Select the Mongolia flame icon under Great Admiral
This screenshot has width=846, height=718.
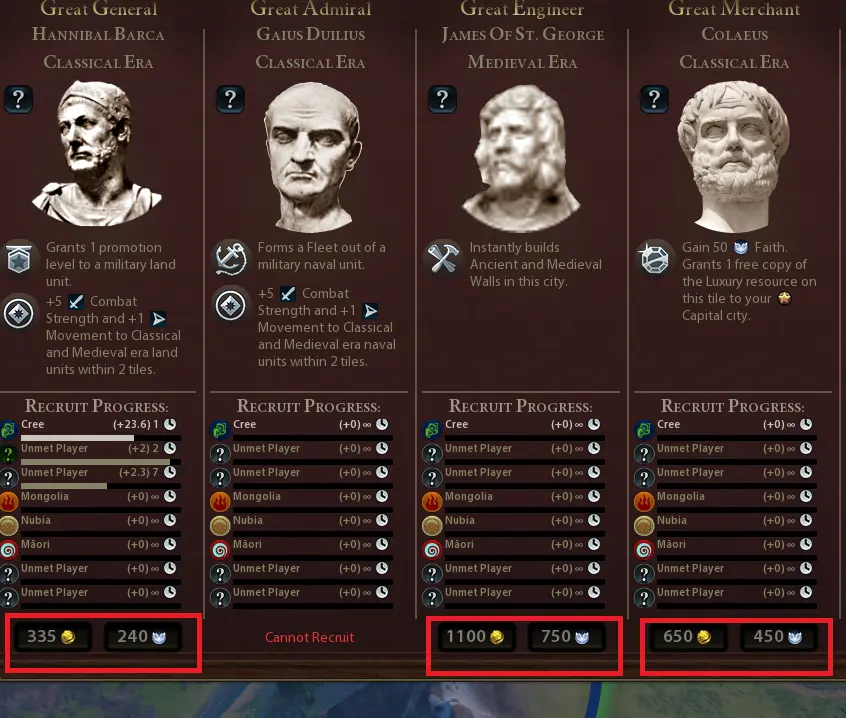coord(220,501)
